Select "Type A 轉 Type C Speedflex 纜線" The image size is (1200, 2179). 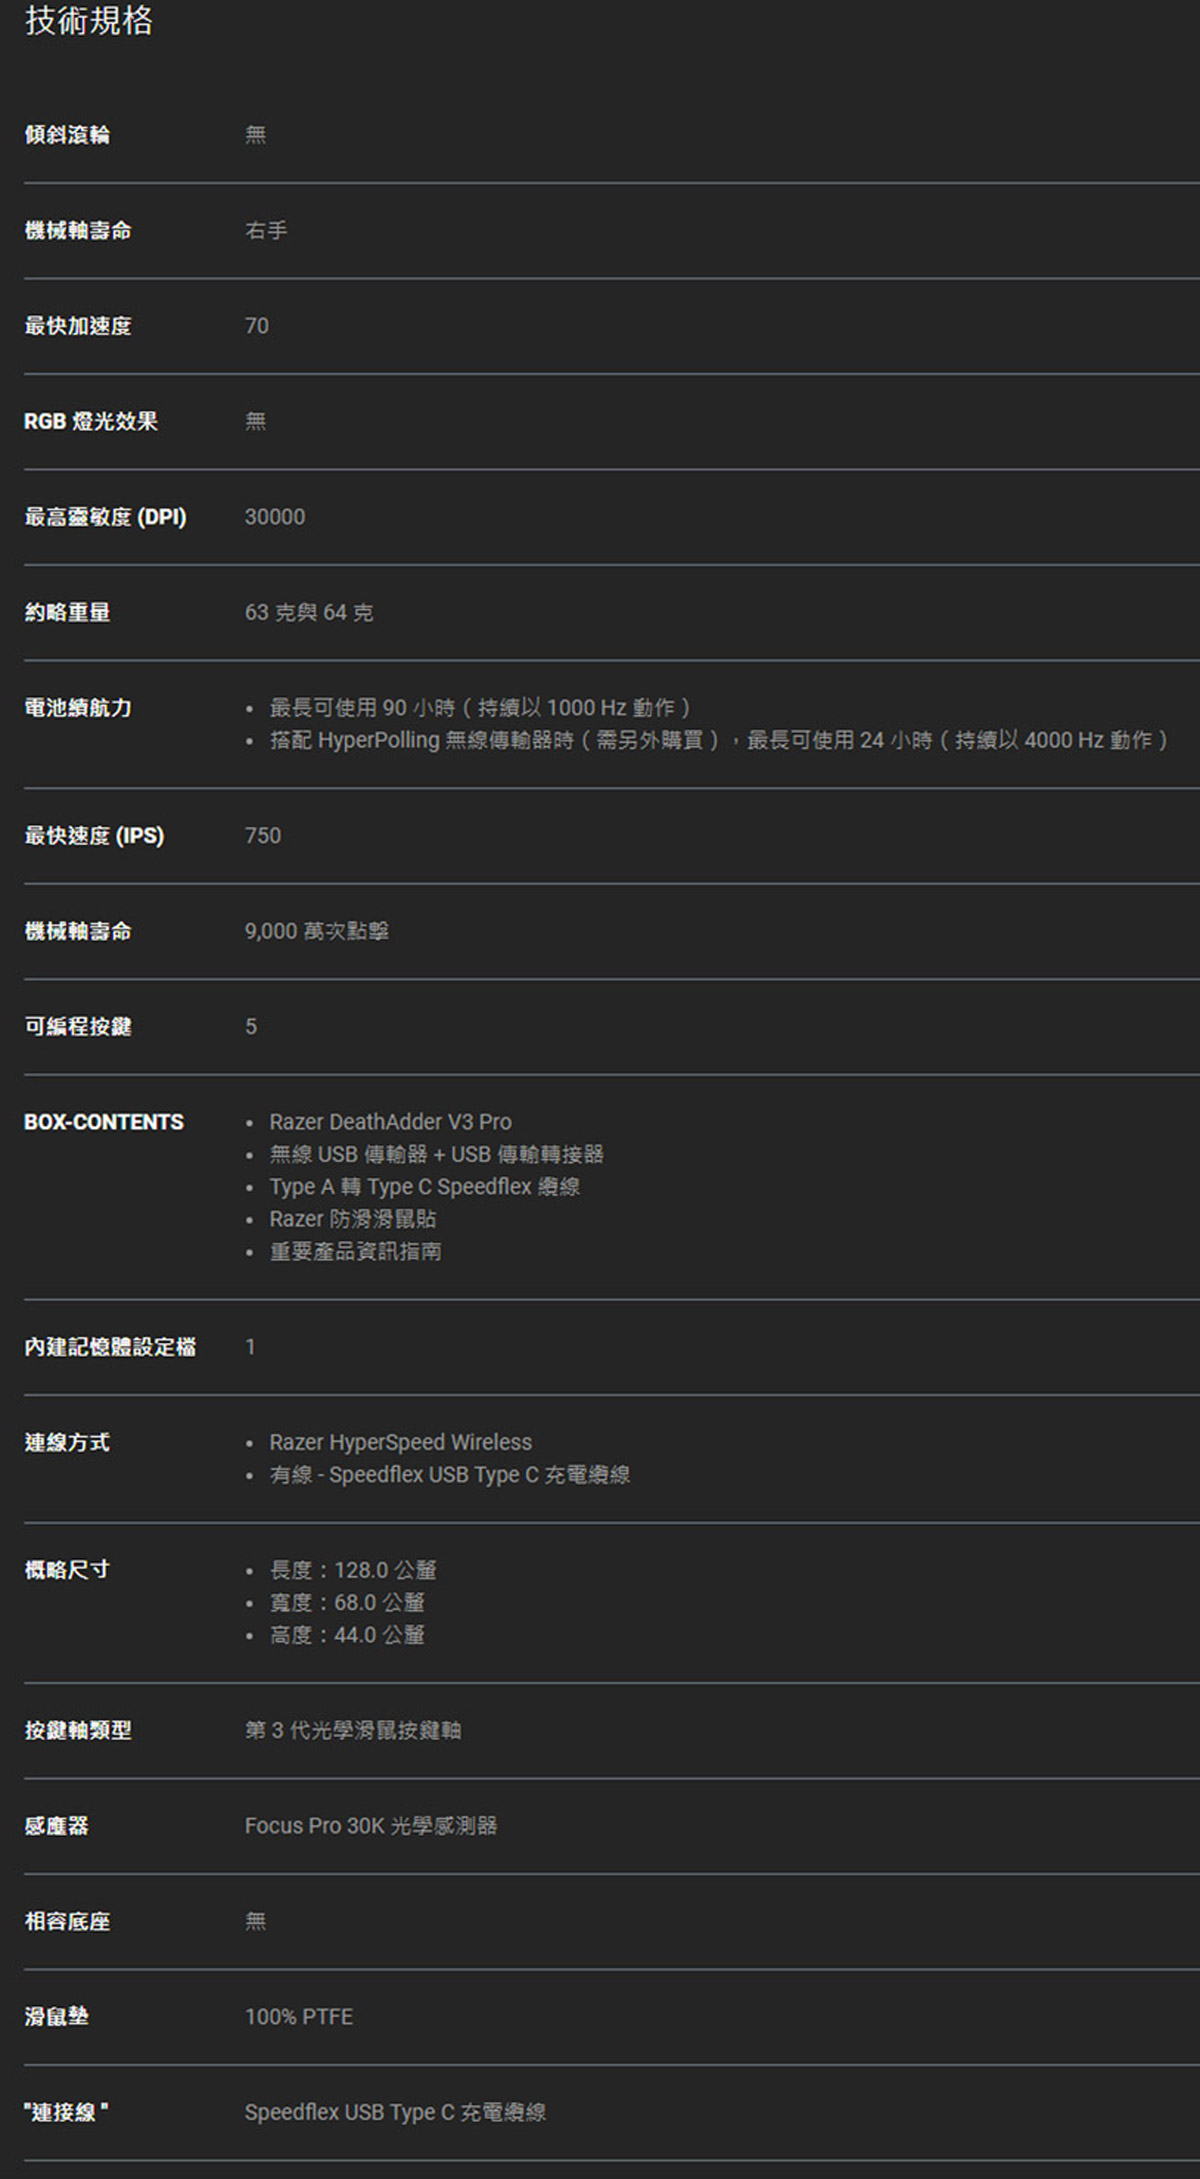click(425, 1186)
